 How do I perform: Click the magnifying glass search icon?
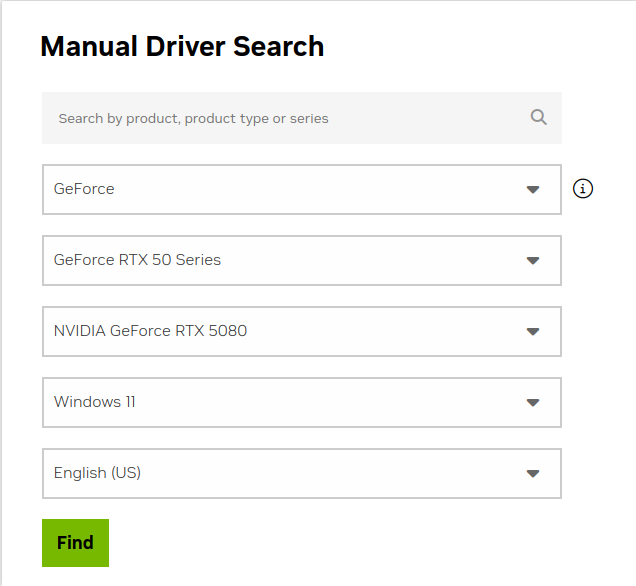click(x=539, y=118)
